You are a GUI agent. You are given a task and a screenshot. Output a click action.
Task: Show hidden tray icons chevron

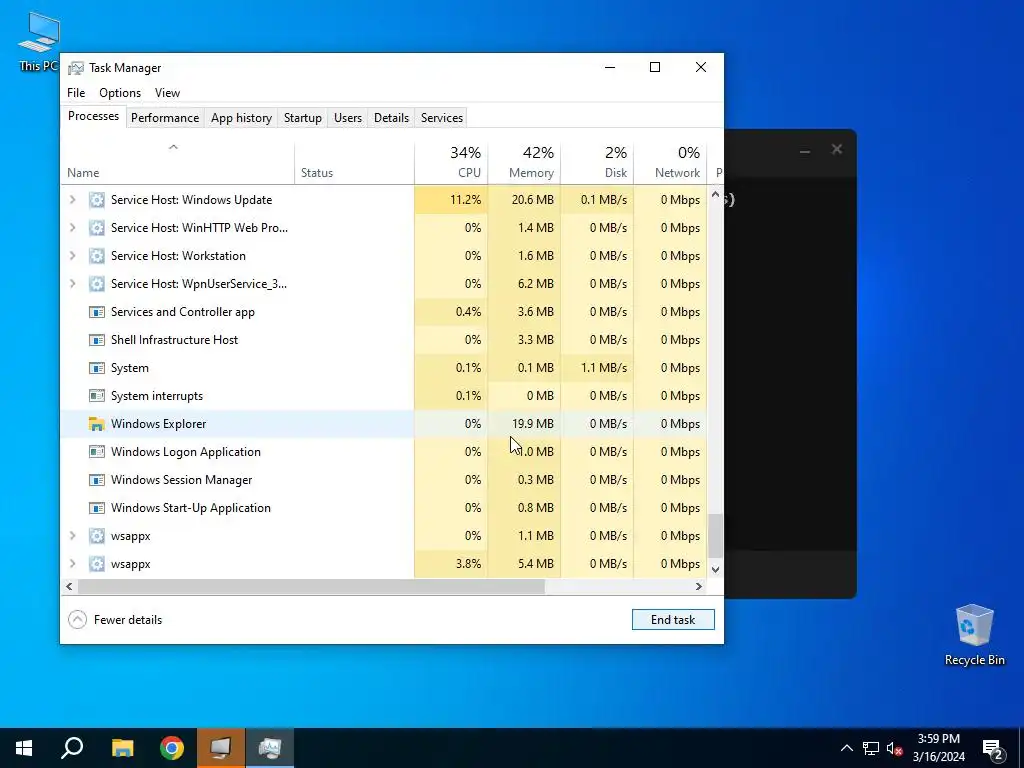[846, 748]
